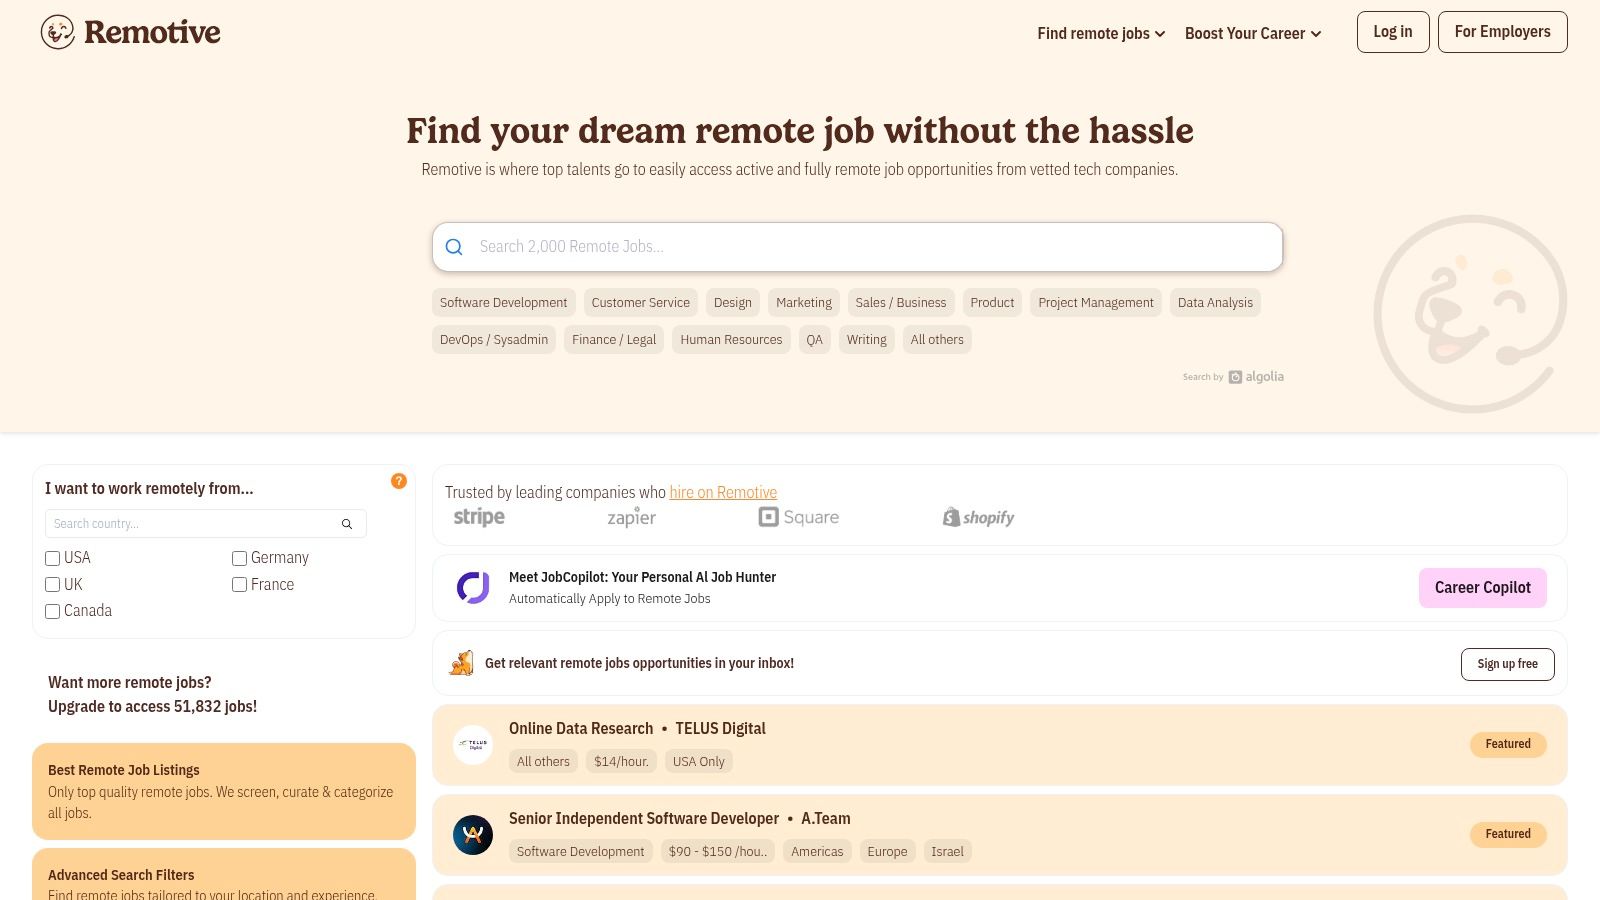Click the Search country input field
The height and width of the screenshot is (900, 1600).
pos(206,524)
